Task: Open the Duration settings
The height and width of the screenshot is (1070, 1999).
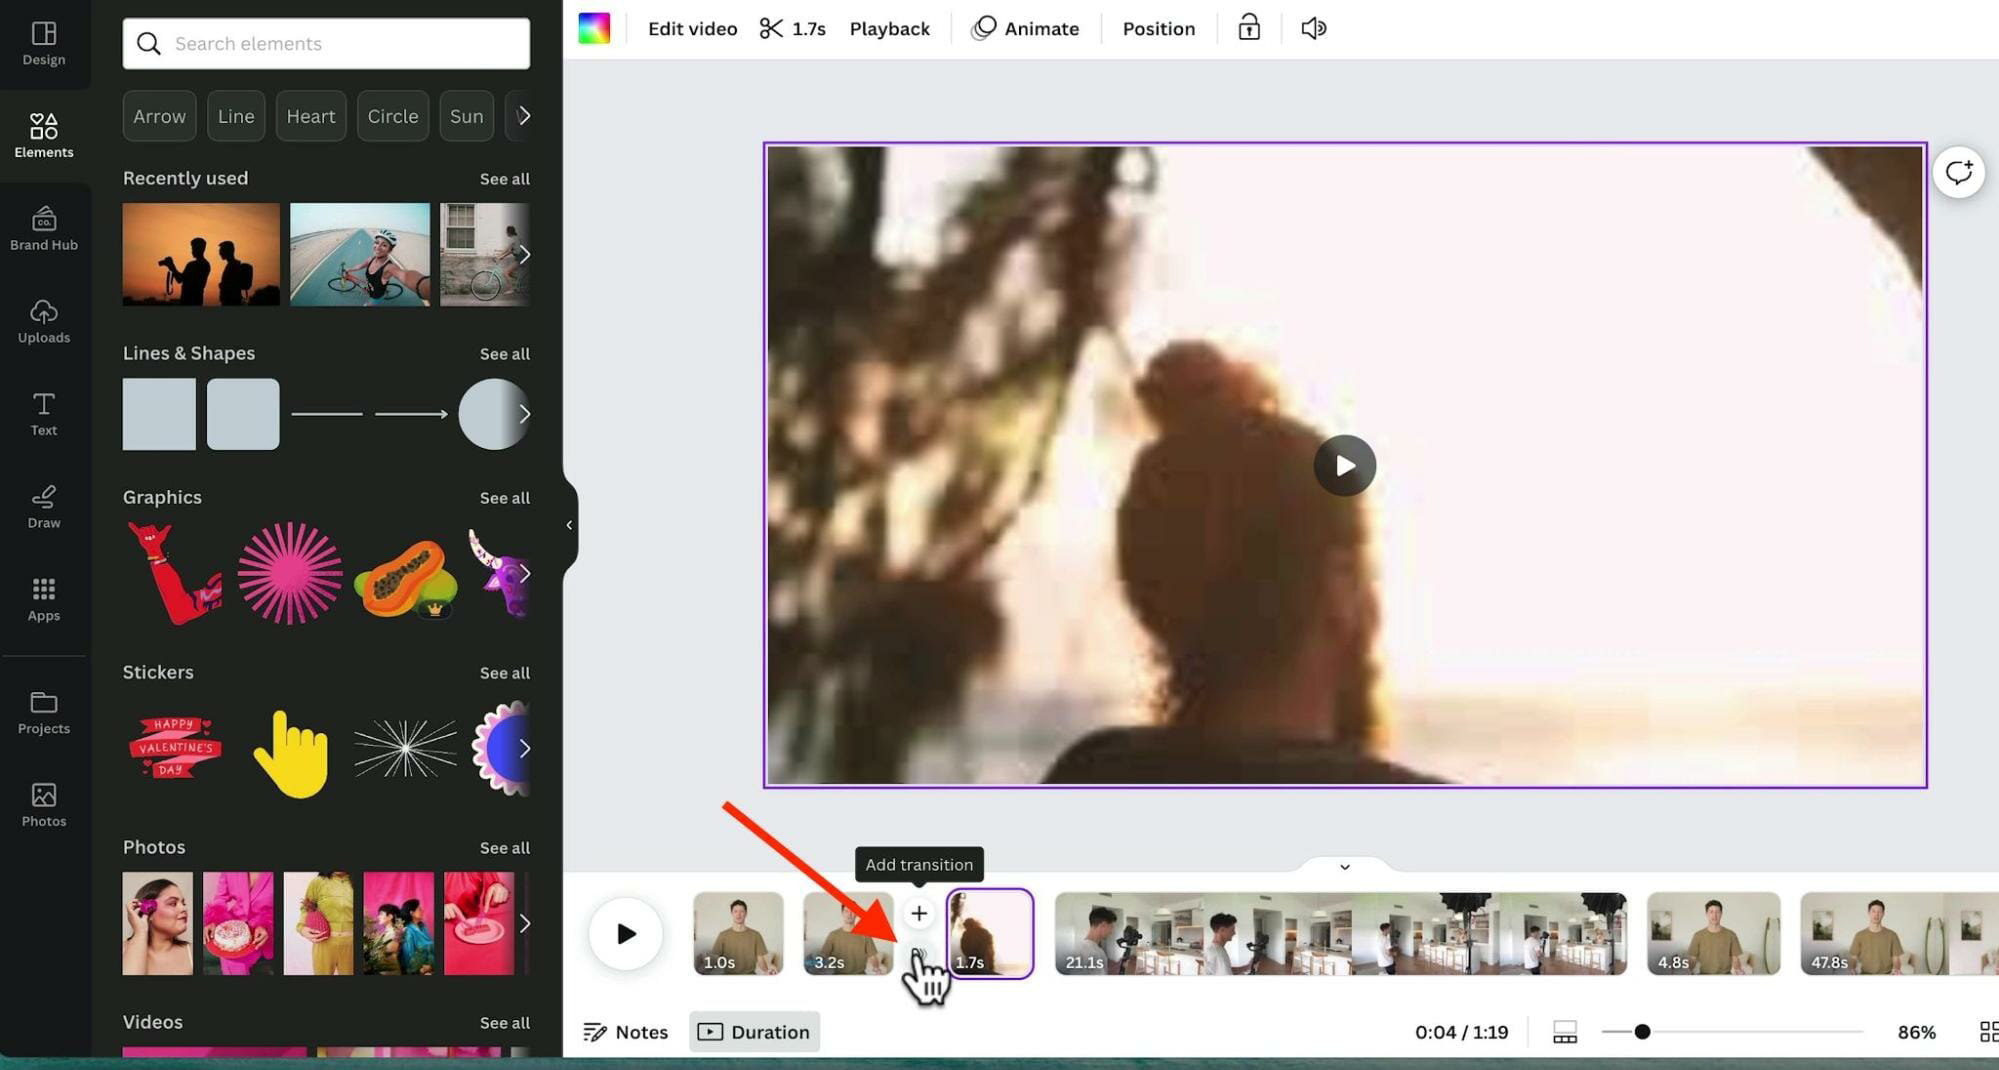Action: pos(754,1031)
